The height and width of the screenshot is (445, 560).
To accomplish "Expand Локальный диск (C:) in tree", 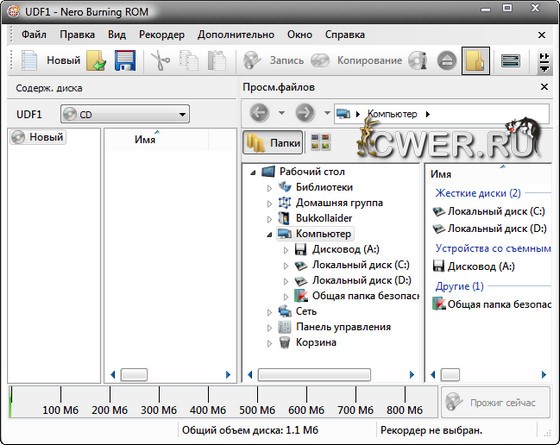I will [286, 266].
